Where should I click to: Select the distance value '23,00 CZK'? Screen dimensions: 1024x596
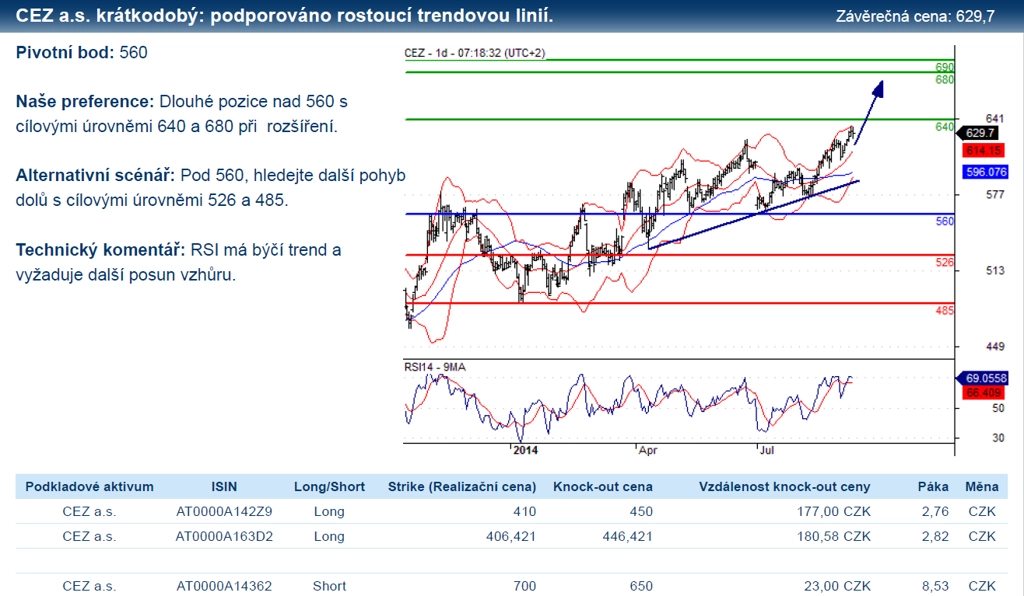837,586
